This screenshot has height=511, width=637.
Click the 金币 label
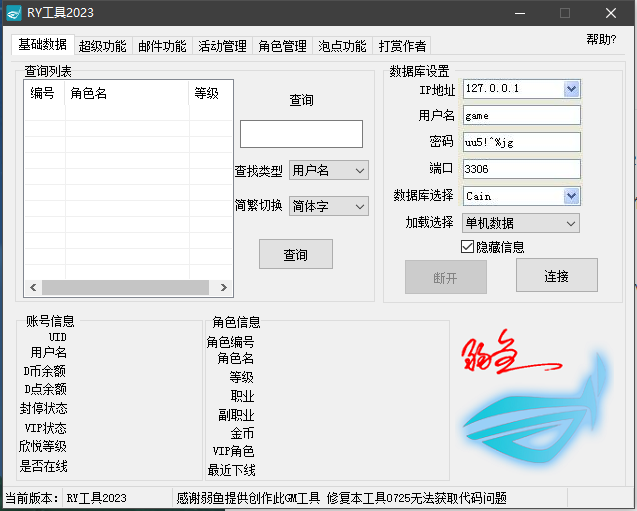tap(243, 433)
